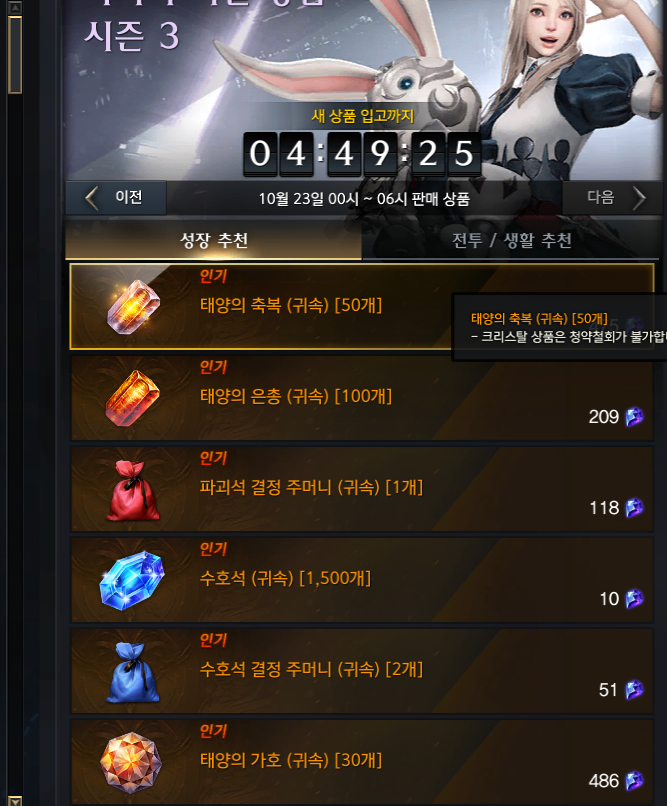
Task: Switch to the 성장 추천 tab
Action: click(x=214, y=240)
